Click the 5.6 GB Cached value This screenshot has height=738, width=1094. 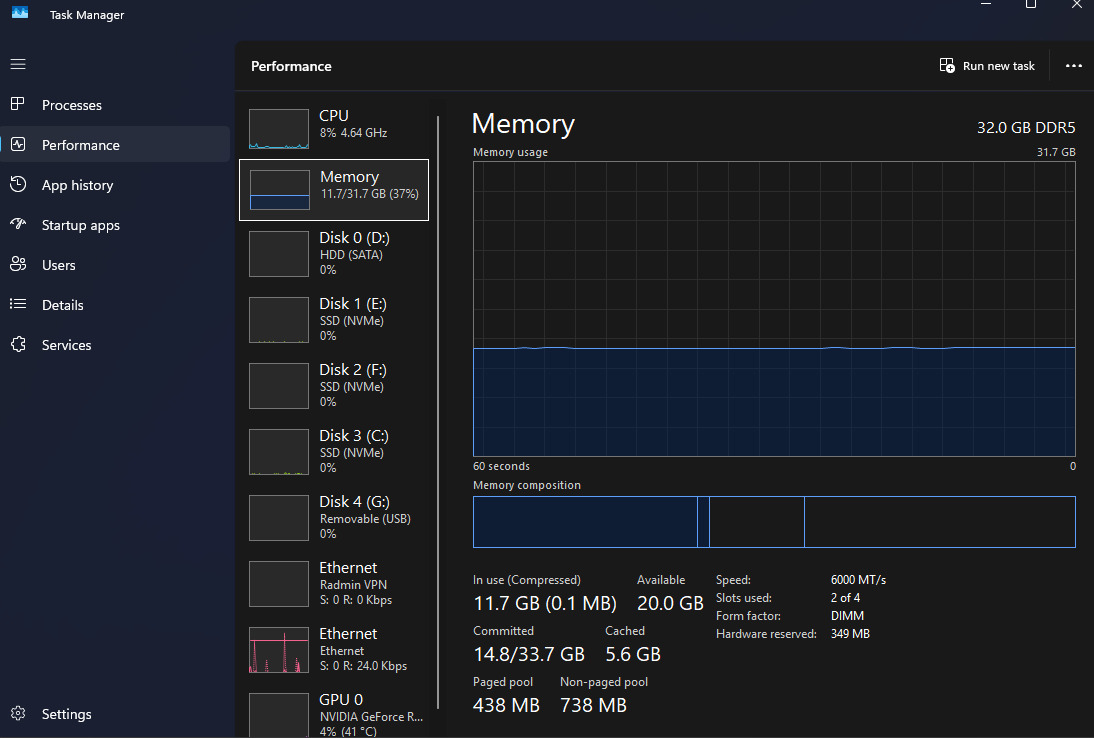633,654
